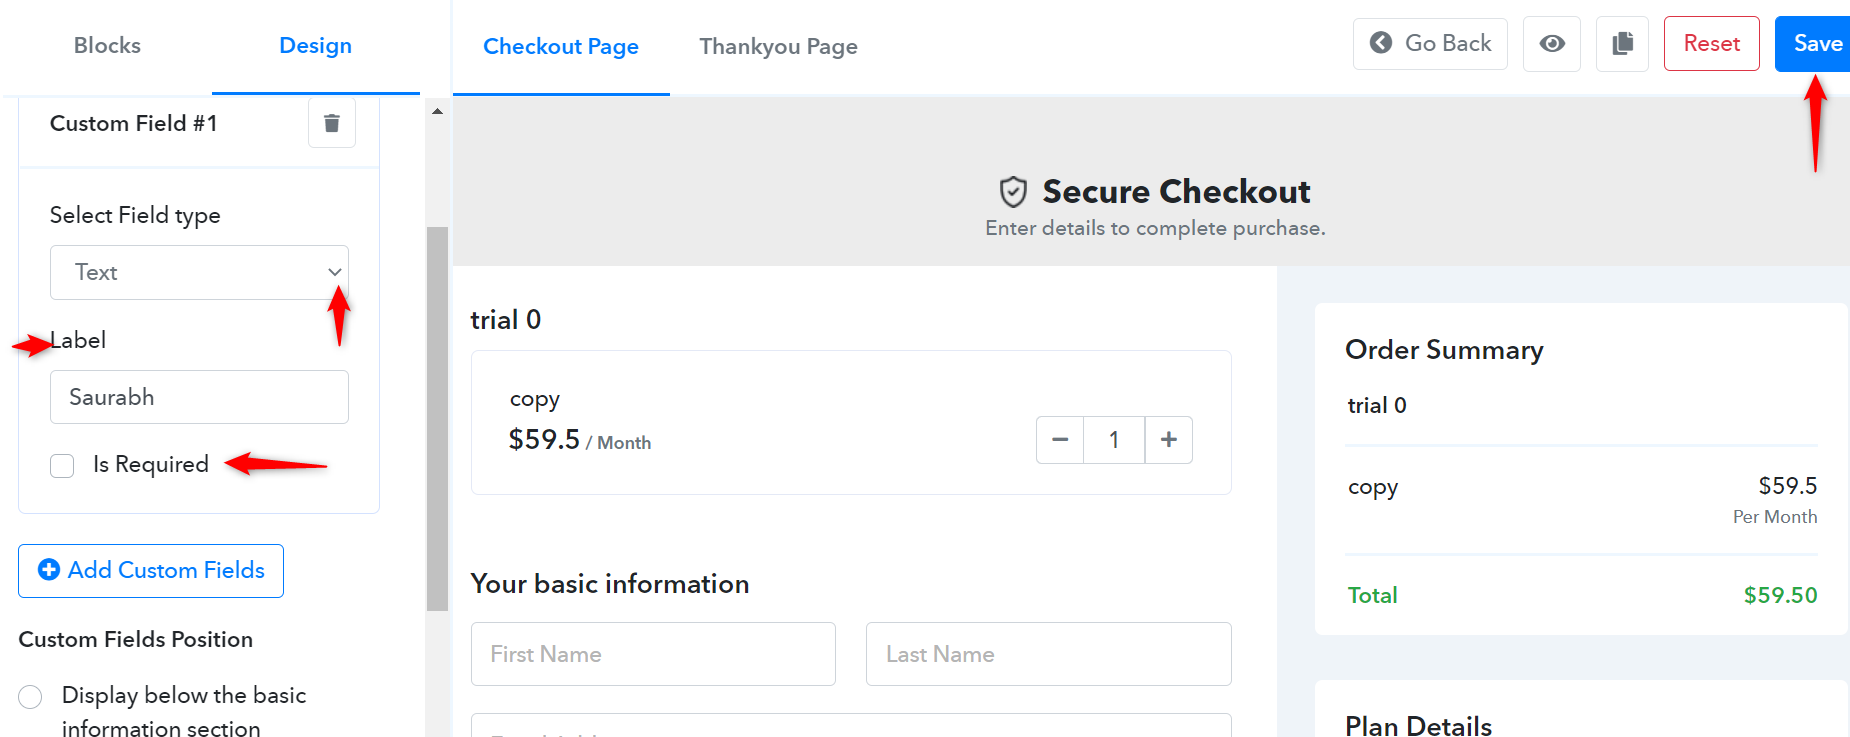Viewport: 1850px width, 737px height.
Task: Open the Thankyou Page tab
Action: [778, 47]
